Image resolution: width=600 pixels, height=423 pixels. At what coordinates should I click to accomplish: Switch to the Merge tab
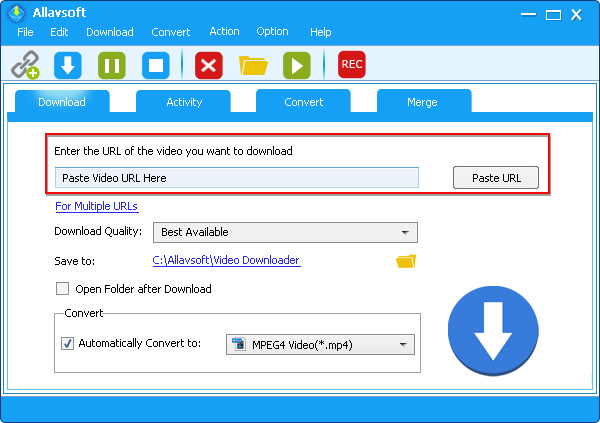click(x=424, y=102)
